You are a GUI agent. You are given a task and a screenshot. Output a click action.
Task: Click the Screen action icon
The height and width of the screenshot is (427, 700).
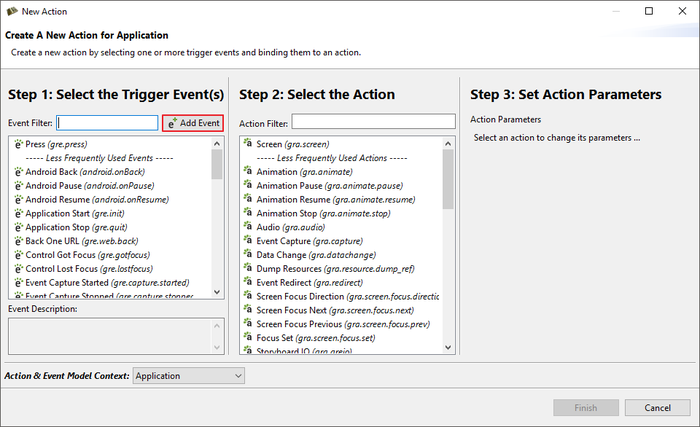point(248,143)
